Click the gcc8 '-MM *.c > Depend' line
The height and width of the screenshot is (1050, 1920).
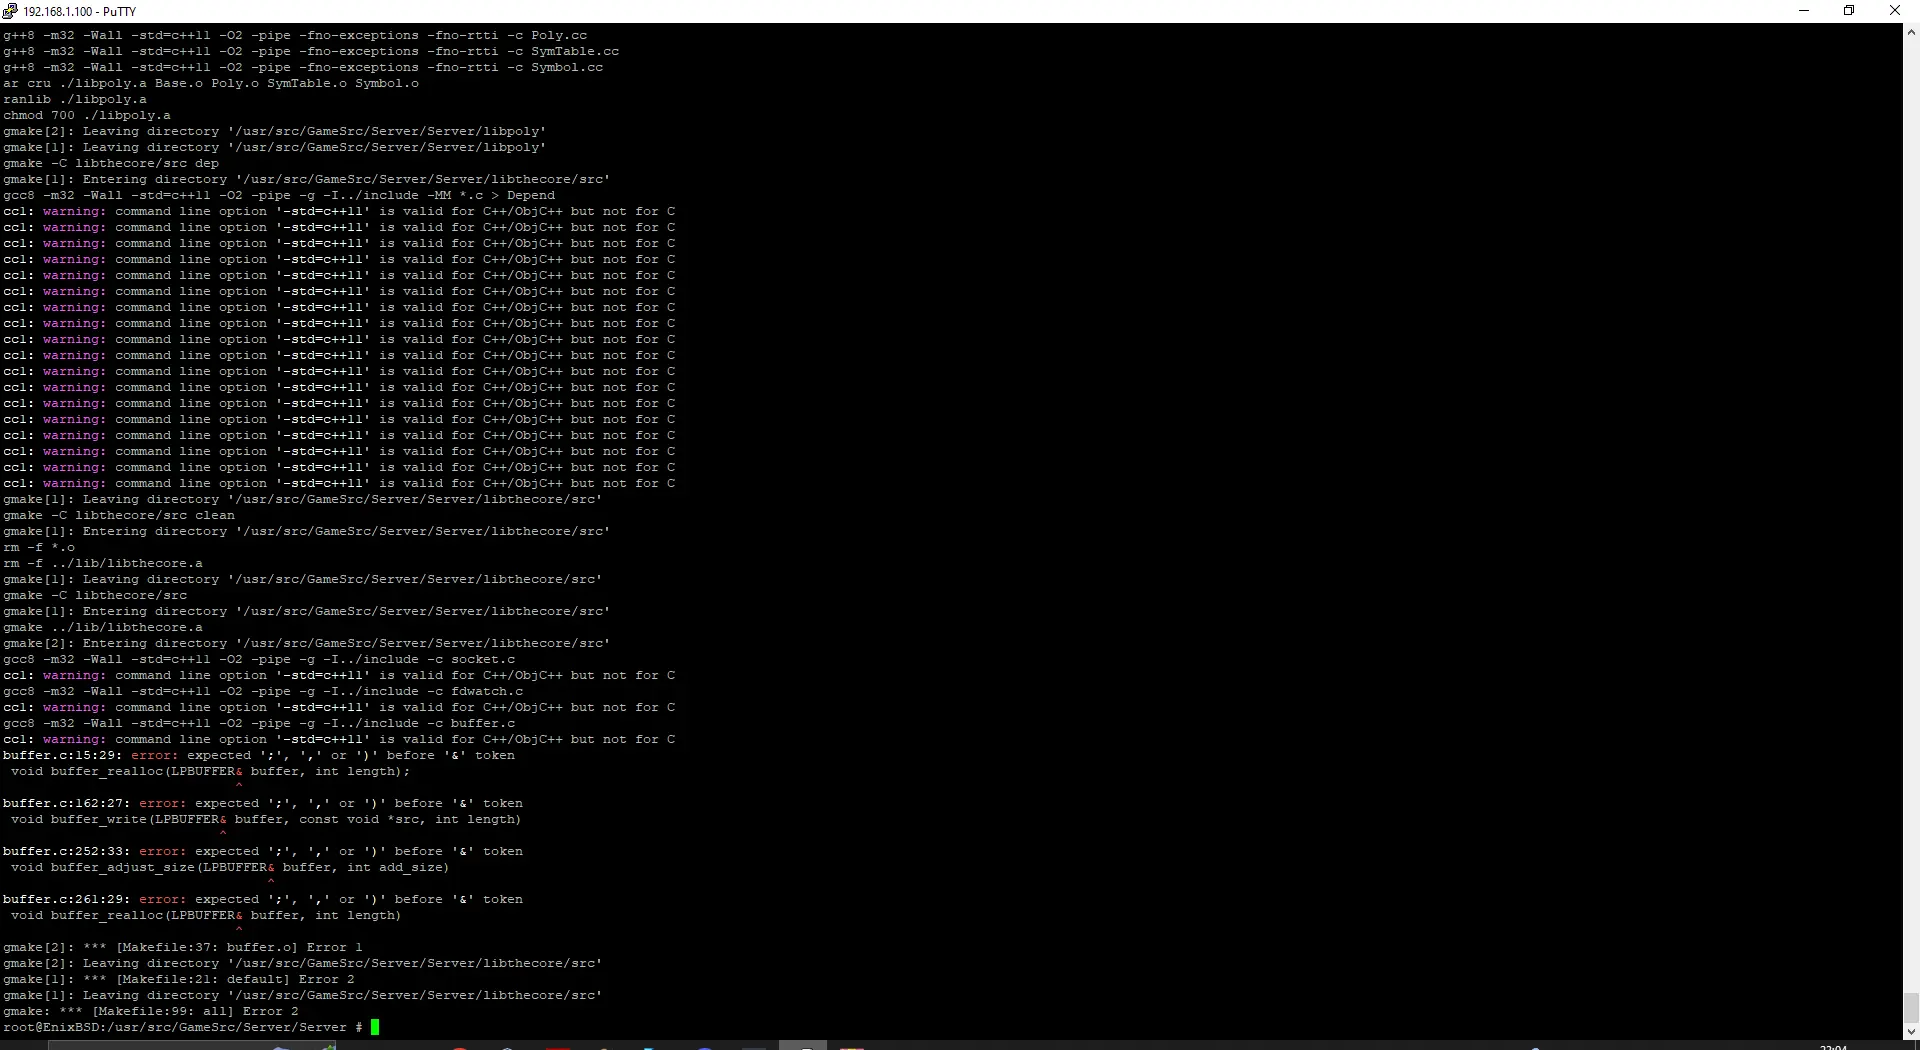279,195
